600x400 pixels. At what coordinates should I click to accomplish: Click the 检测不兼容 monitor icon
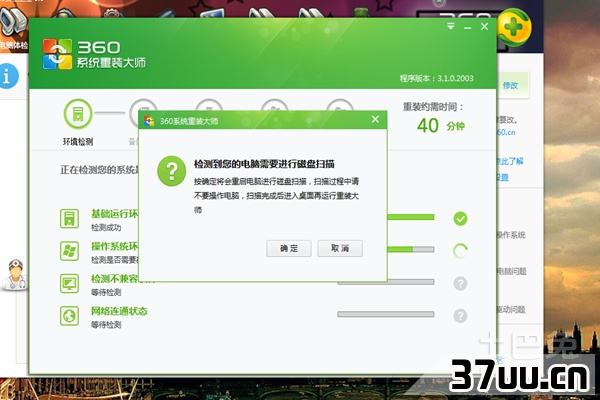pos(69,284)
